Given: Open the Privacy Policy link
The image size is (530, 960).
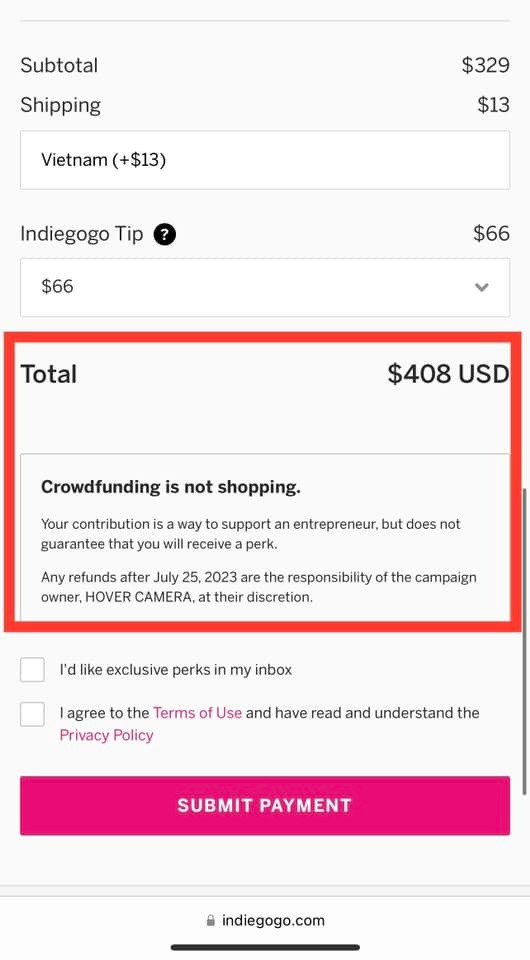Looking at the screenshot, I should (106, 735).
